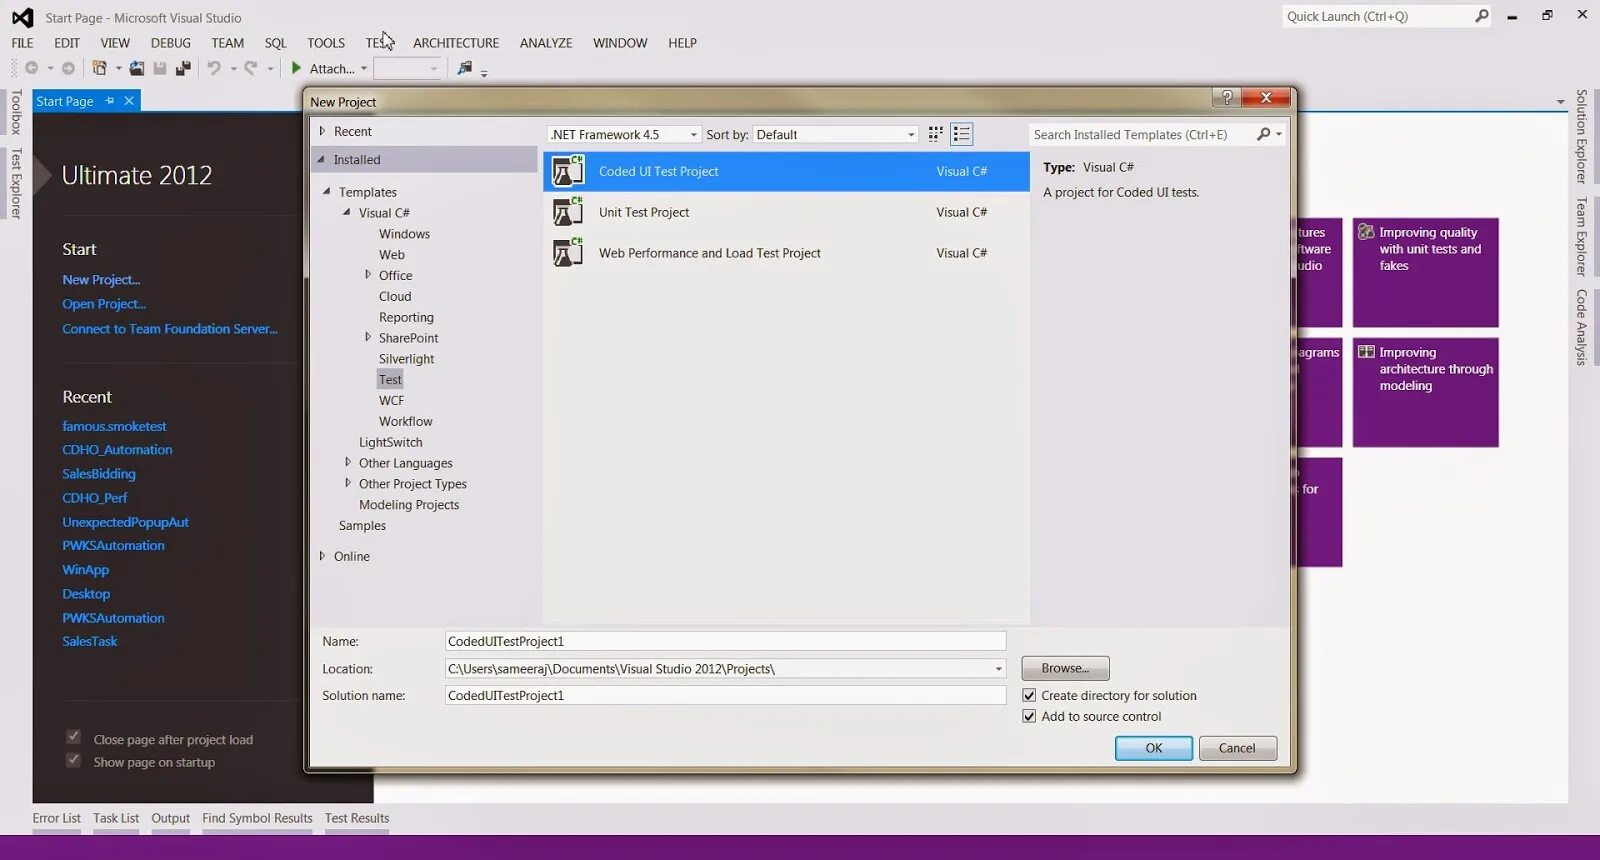Click Unit Test Project icon
This screenshot has width=1600, height=860.
(568, 212)
